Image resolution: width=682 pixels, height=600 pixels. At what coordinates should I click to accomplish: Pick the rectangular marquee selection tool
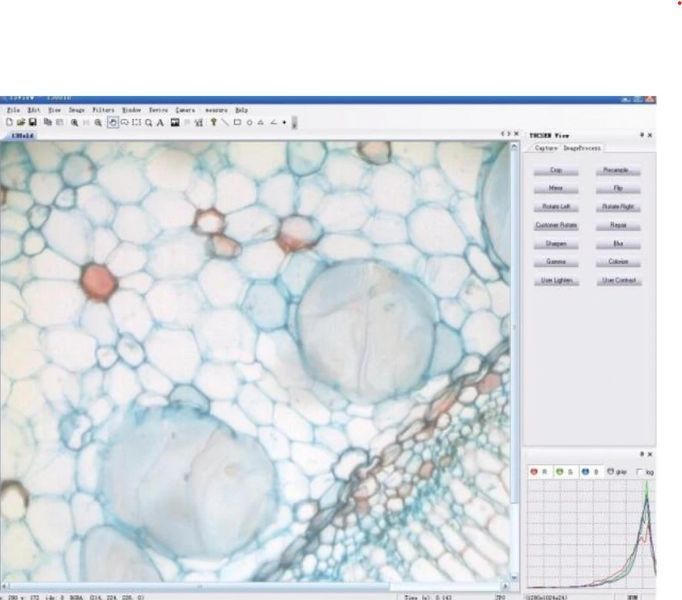(137, 123)
